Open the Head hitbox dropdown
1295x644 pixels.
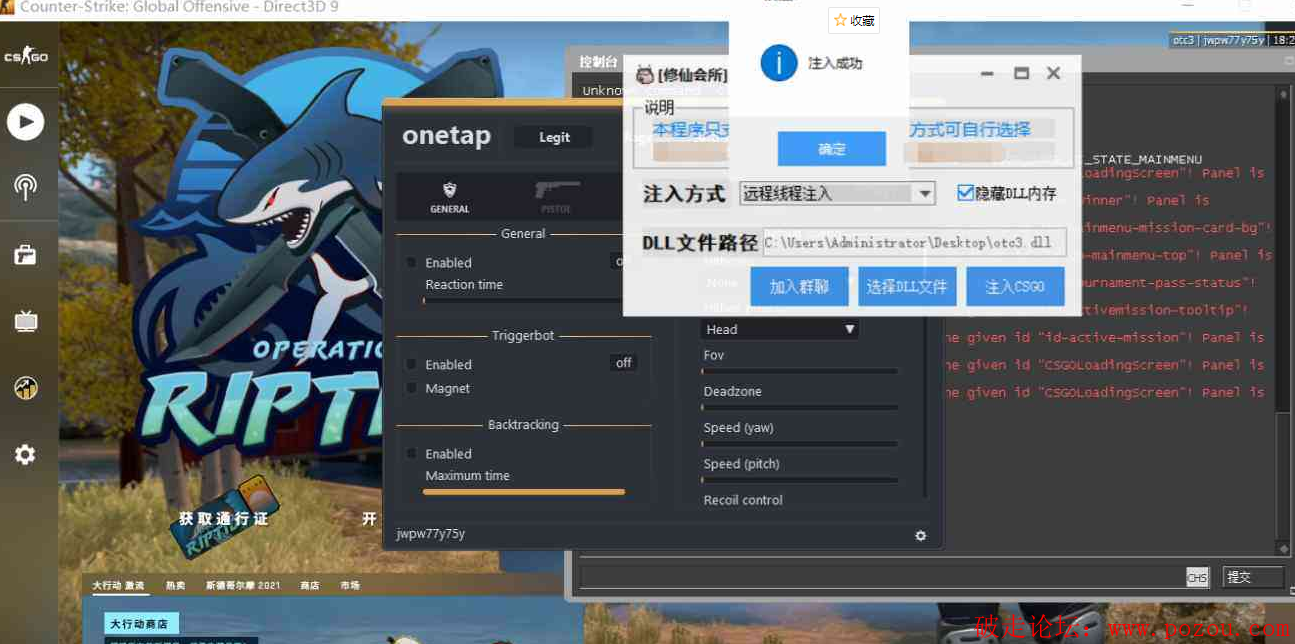[x=779, y=329]
